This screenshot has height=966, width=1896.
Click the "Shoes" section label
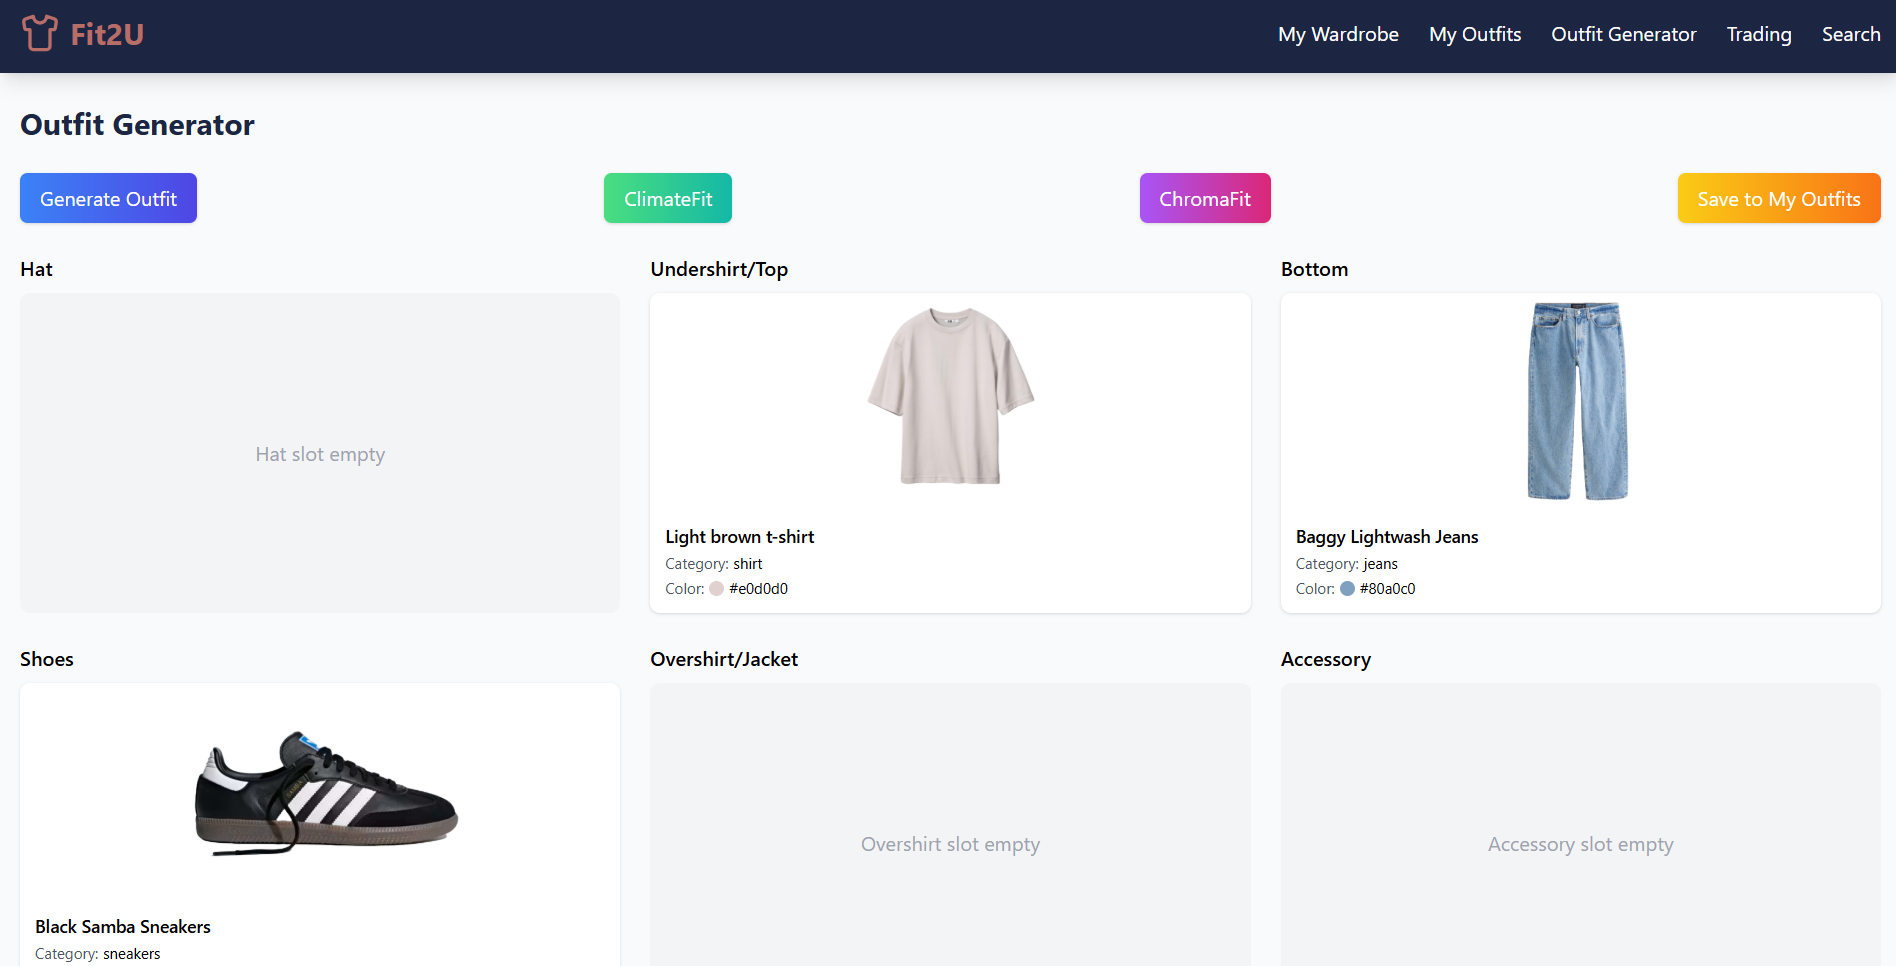(x=47, y=659)
